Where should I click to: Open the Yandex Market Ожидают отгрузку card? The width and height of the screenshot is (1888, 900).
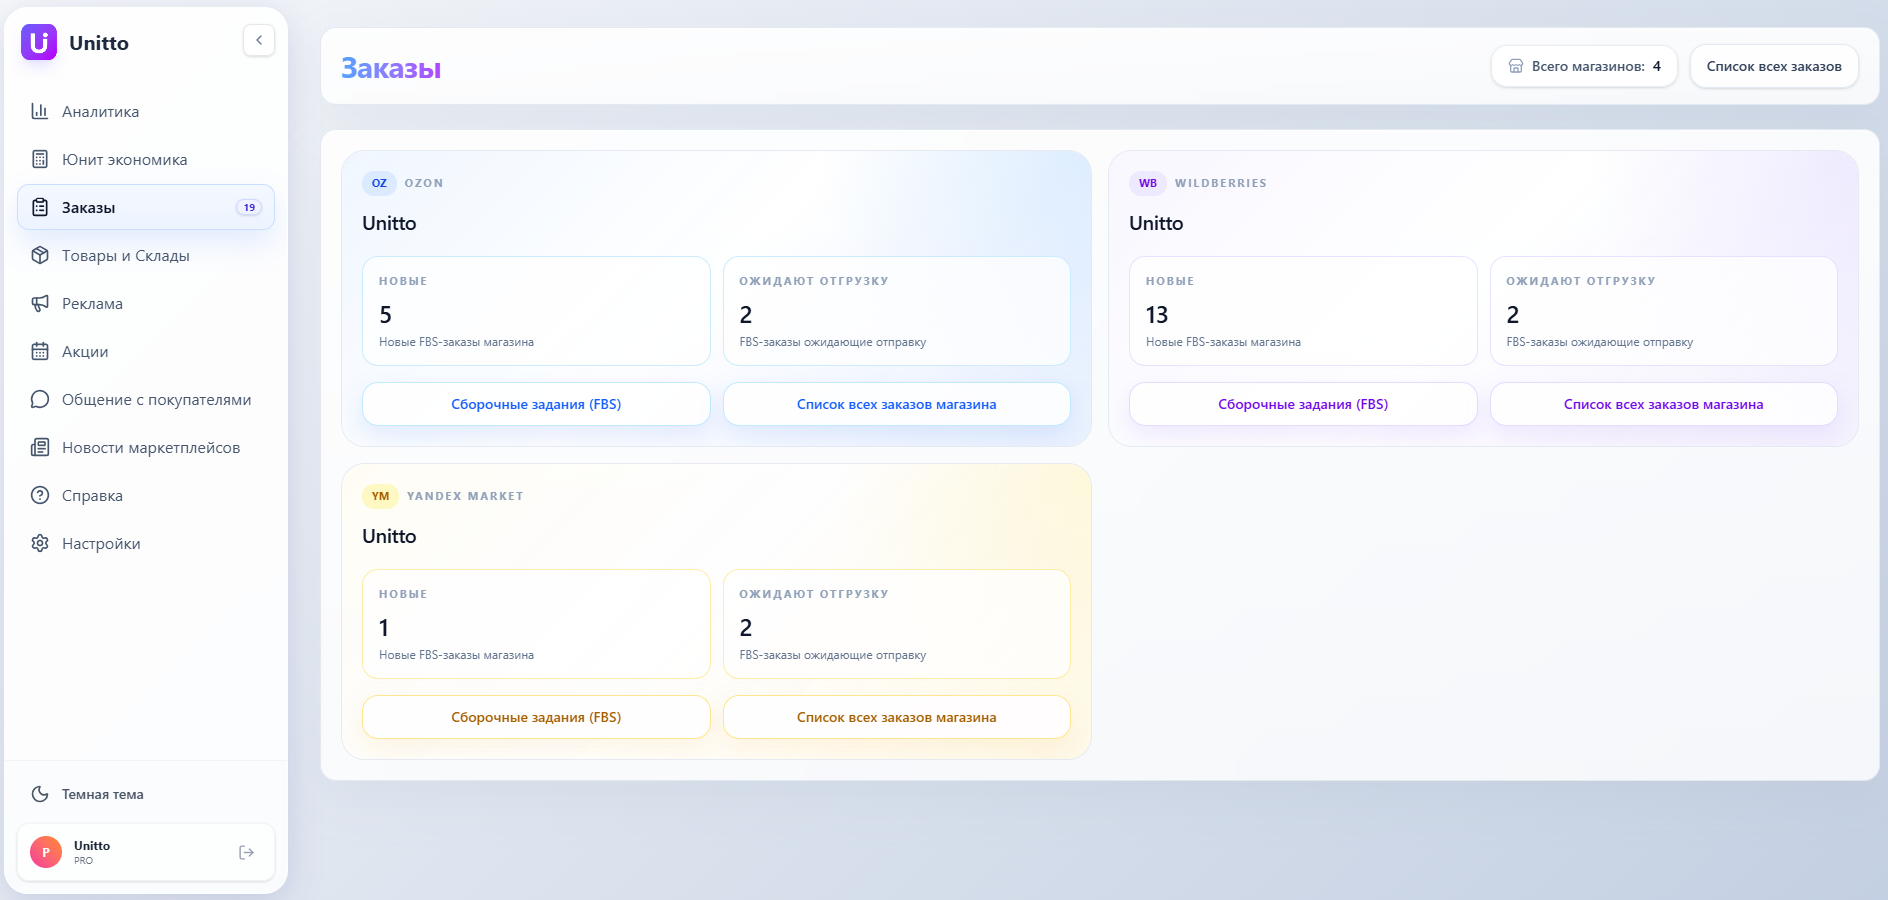[x=897, y=624]
